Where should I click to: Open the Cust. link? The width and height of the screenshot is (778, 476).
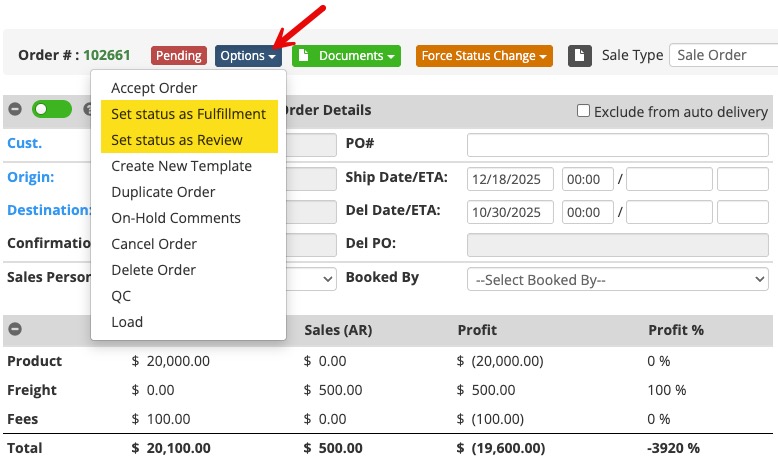pos(24,143)
